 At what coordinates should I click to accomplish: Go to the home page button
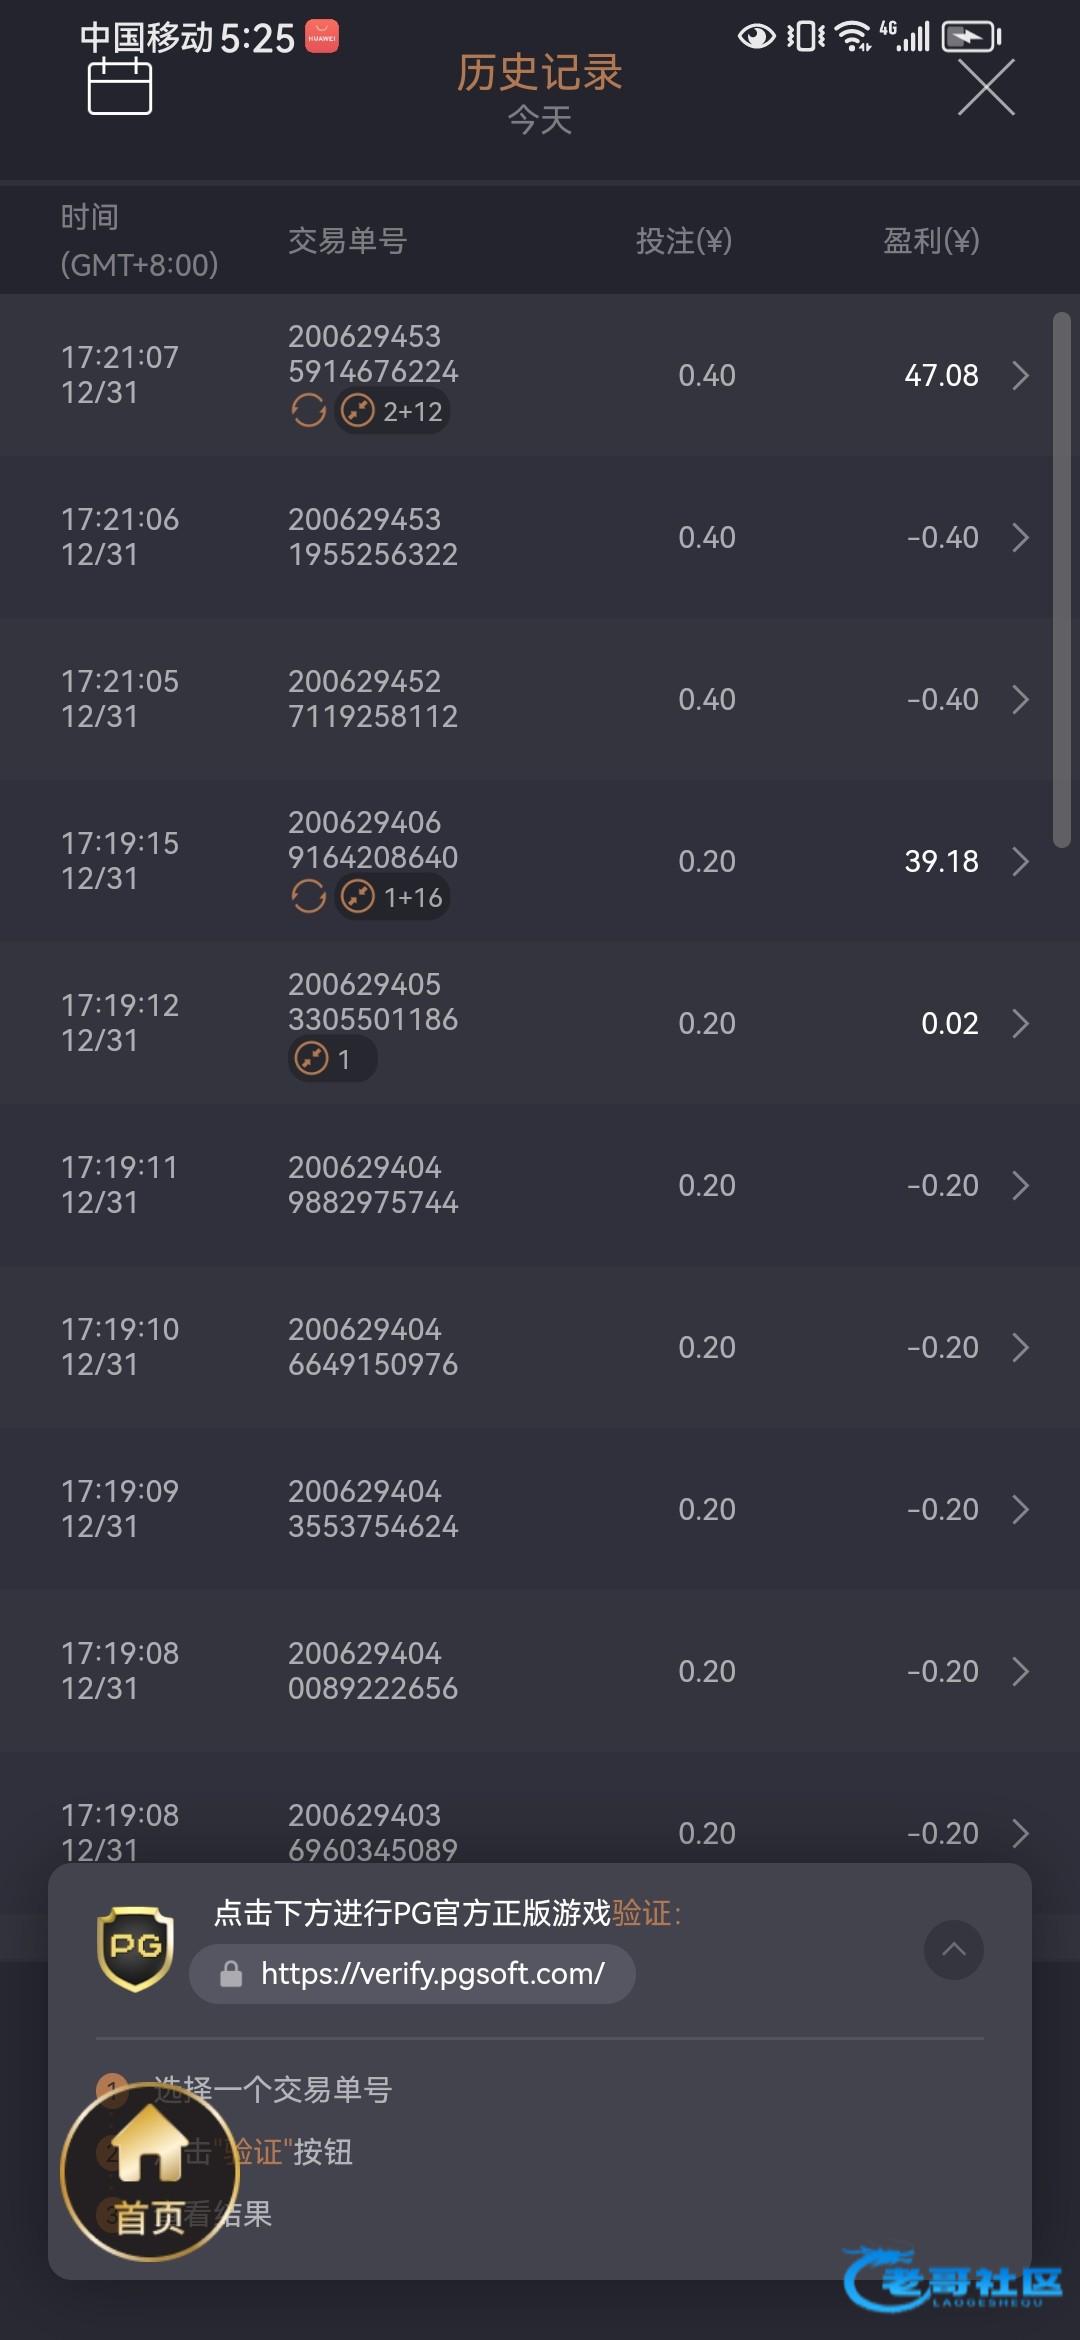coord(150,2172)
